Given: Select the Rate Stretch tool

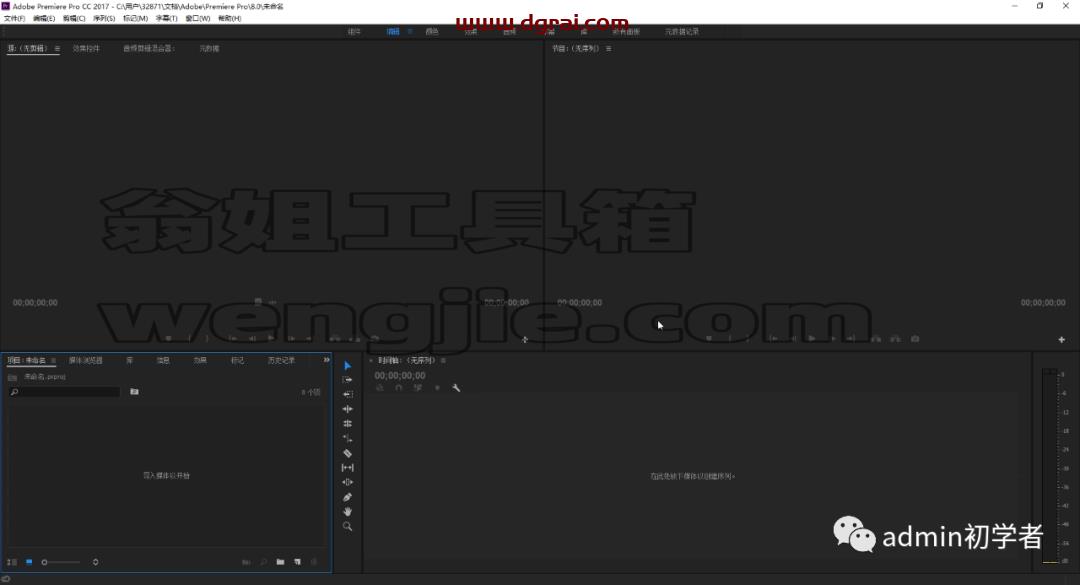Looking at the screenshot, I should point(347,438).
